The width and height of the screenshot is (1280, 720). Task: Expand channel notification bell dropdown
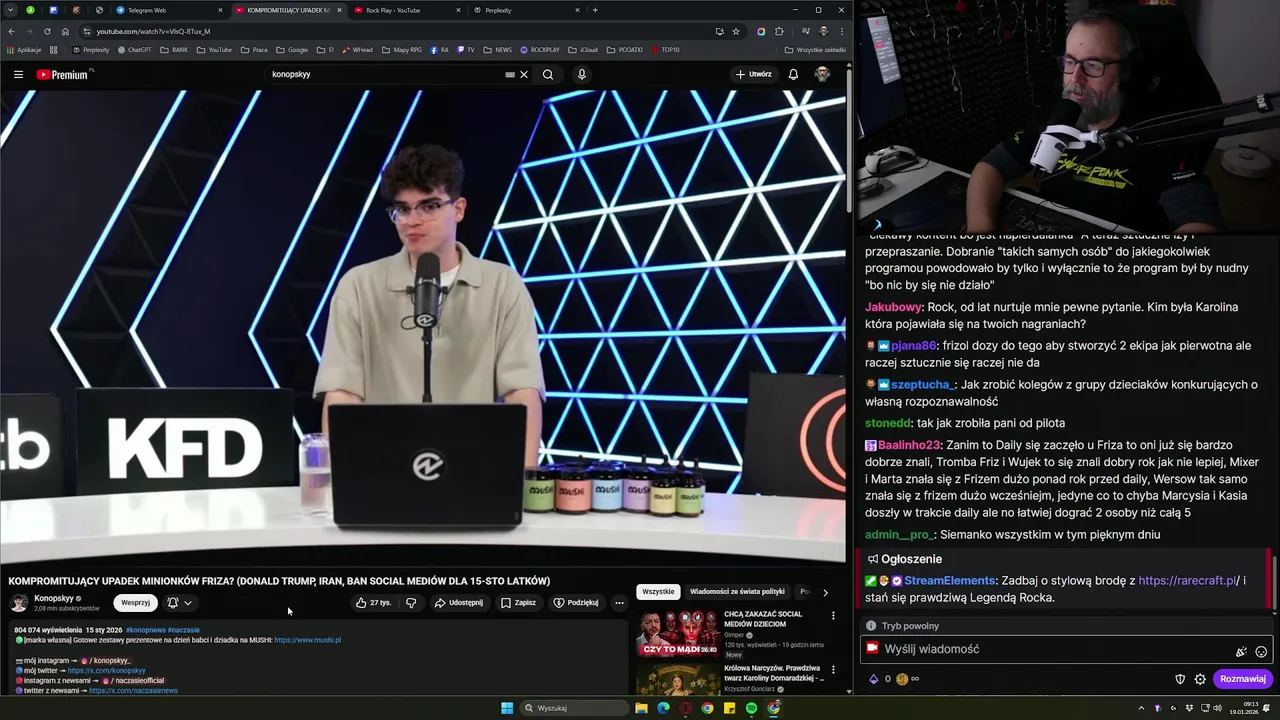click(x=180, y=603)
